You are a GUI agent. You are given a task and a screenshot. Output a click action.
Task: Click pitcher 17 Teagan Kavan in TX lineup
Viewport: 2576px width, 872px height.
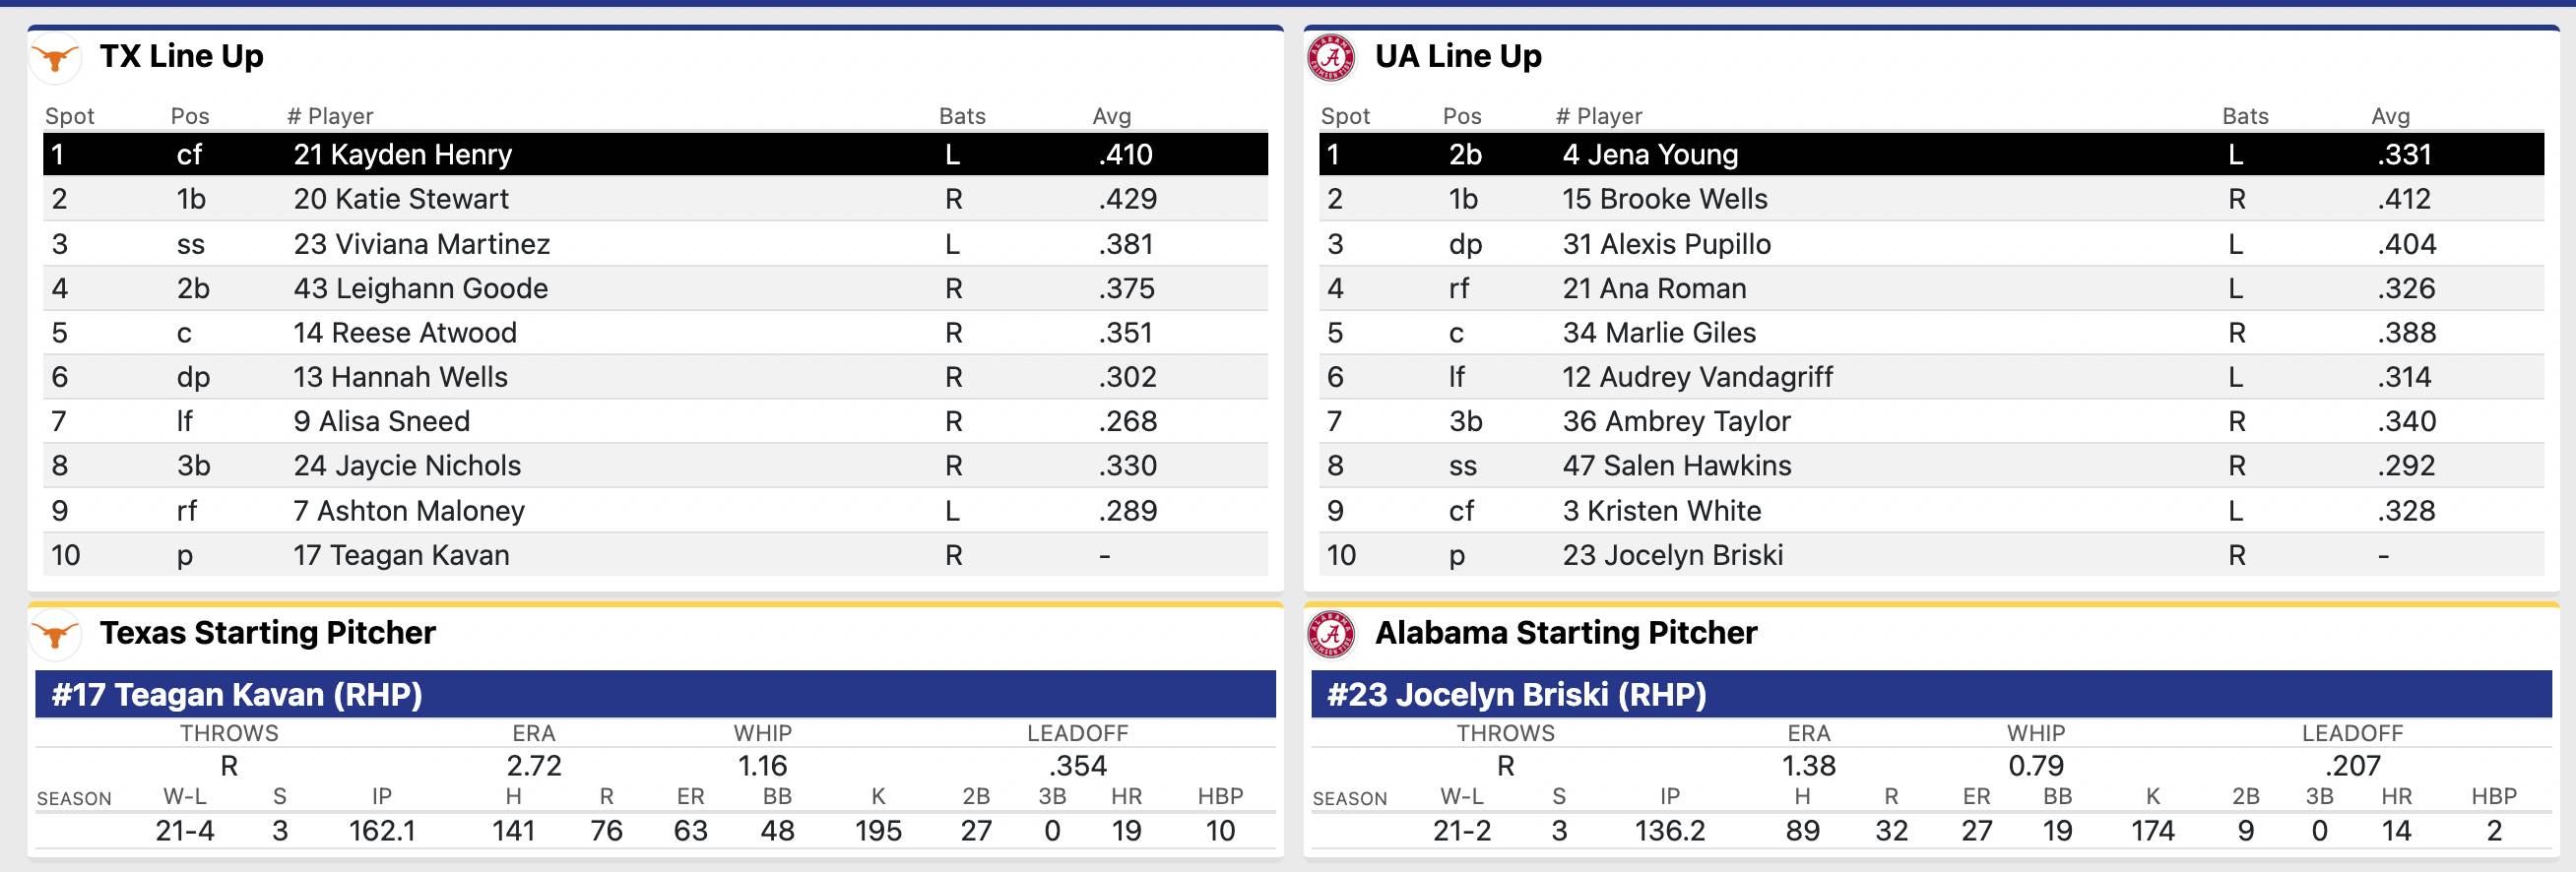click(401, 555)
